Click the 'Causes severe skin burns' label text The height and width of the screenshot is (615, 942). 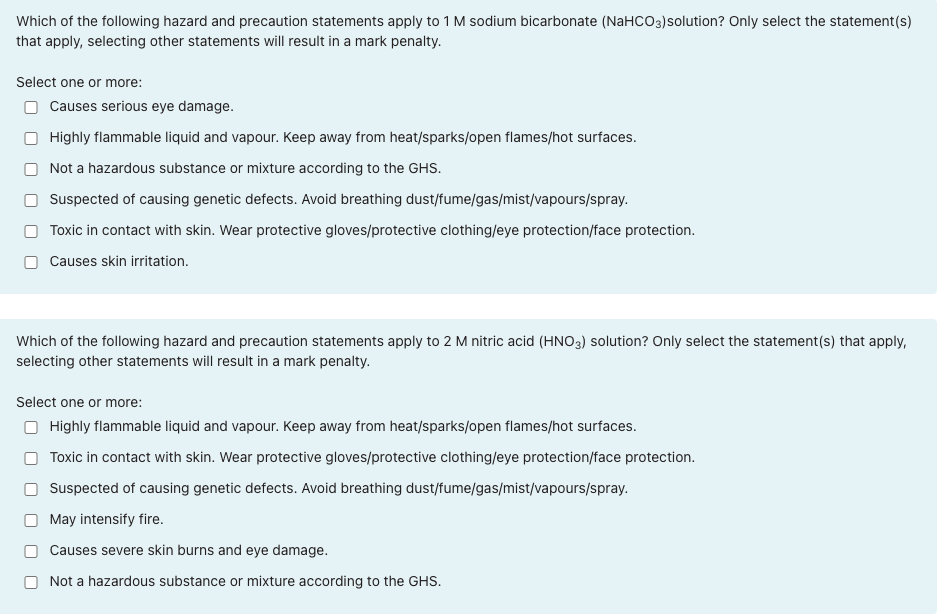(x=189, y=550)
